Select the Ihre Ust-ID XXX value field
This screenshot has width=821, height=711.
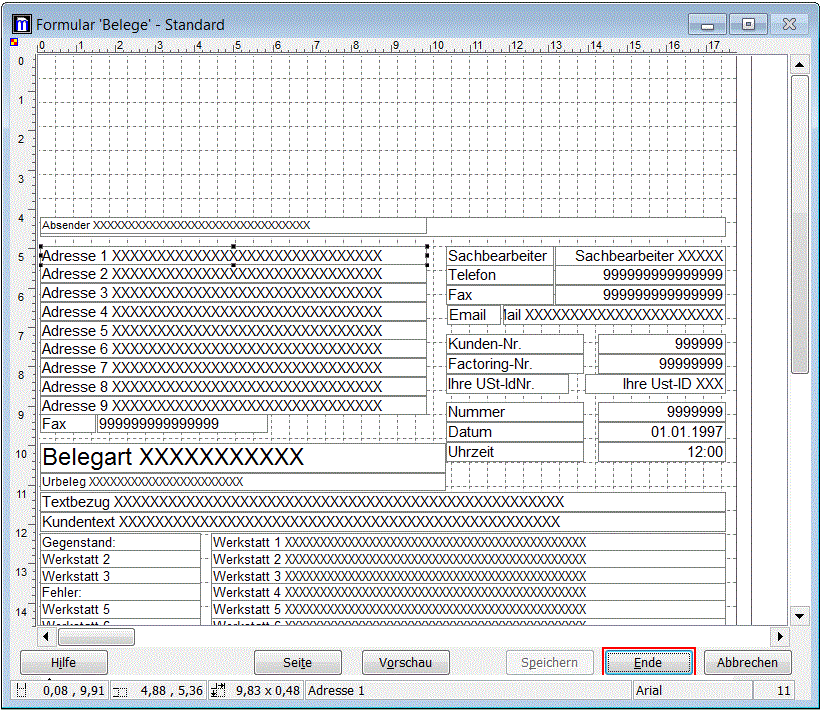coord(656,384)
